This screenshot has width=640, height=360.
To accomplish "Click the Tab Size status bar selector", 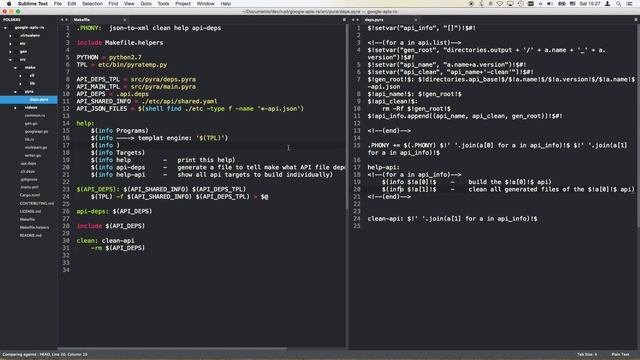I will (587, 354).
